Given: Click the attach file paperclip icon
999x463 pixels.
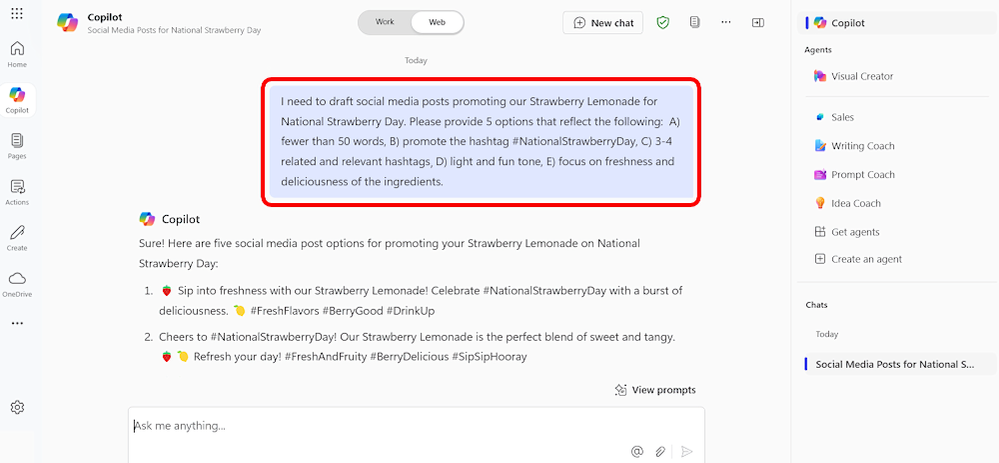Looking at the screenshot, I should tap(660, 451).
